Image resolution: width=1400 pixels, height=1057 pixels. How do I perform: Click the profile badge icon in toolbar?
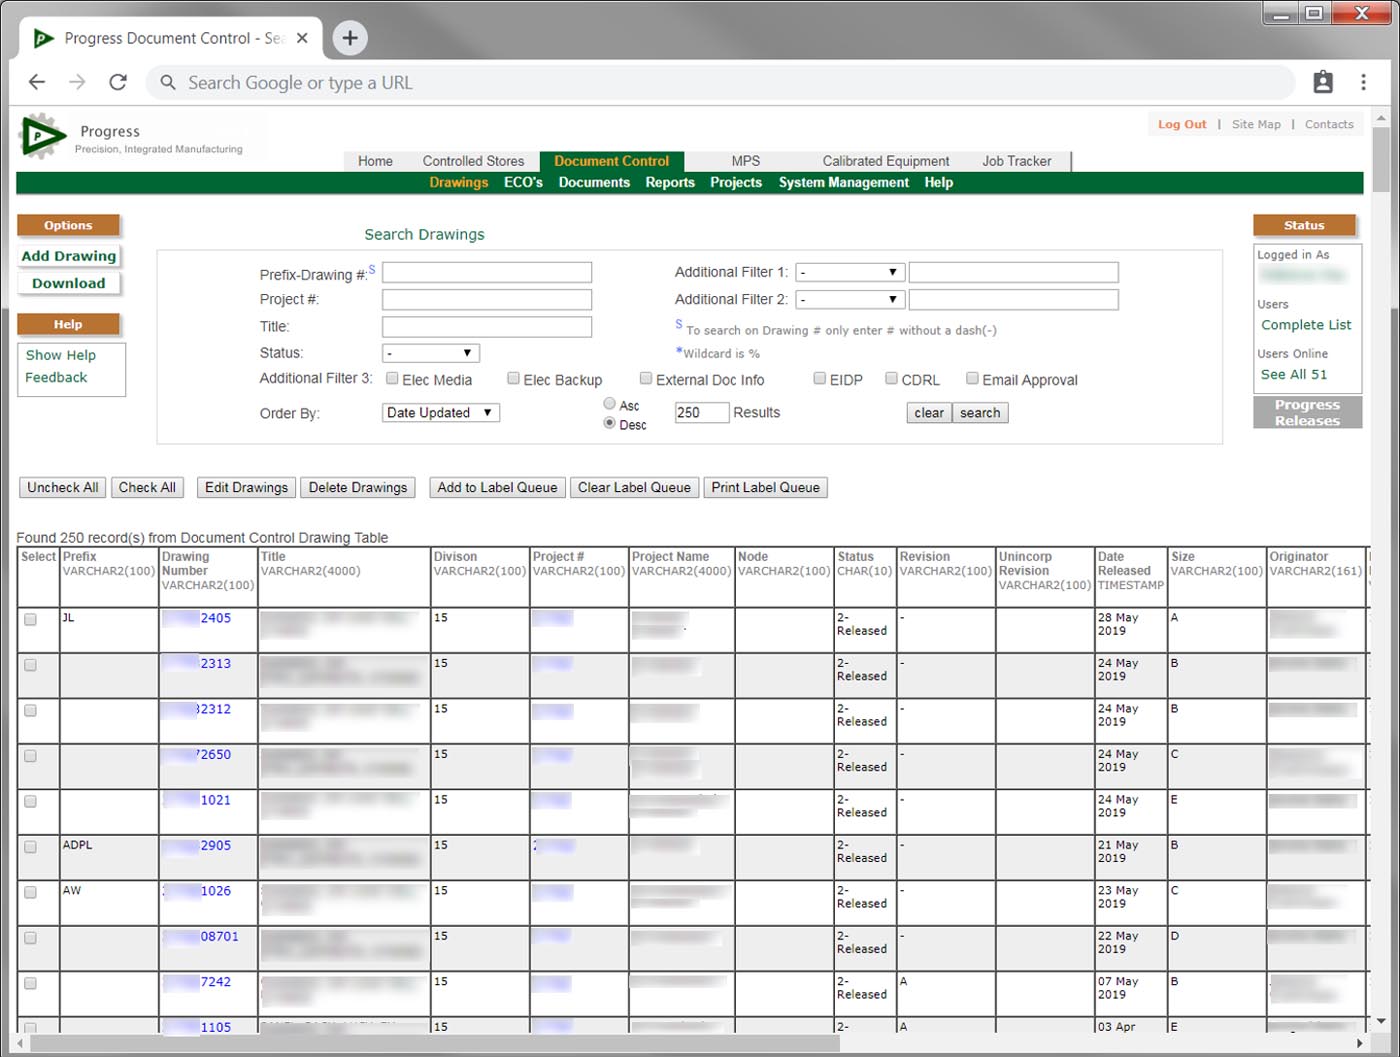pyautogui.click(x=1323, y=83)
